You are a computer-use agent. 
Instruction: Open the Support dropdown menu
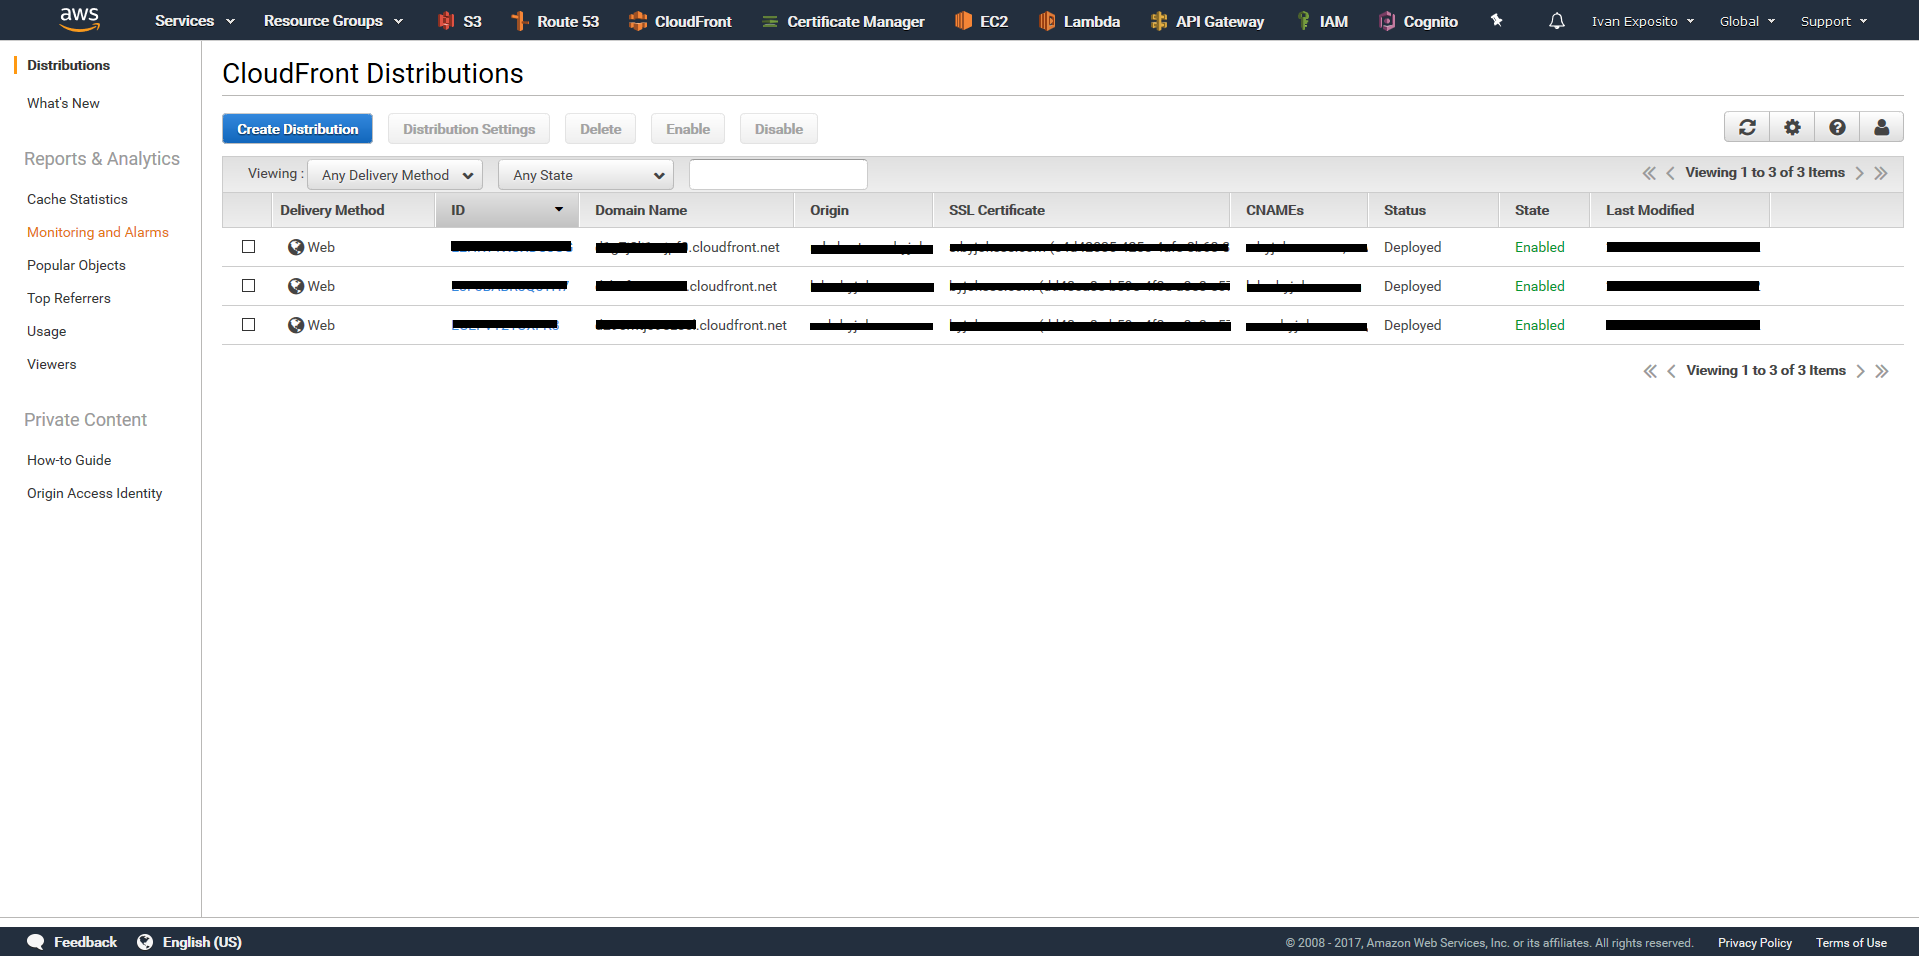coord(1834,21)
